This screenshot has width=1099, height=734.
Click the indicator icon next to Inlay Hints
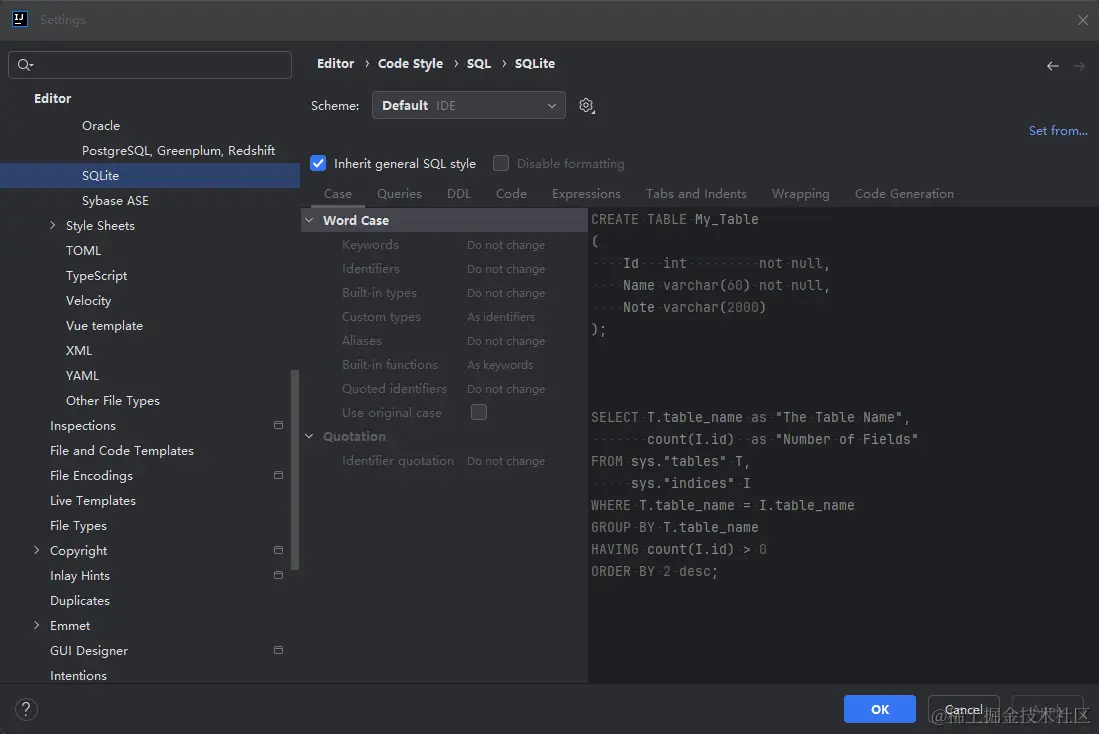(277, 575)
